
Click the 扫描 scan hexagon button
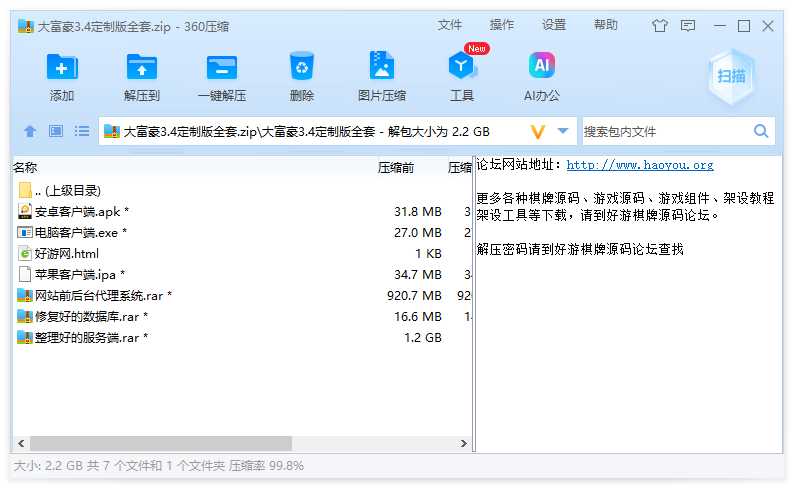[731, 76]
